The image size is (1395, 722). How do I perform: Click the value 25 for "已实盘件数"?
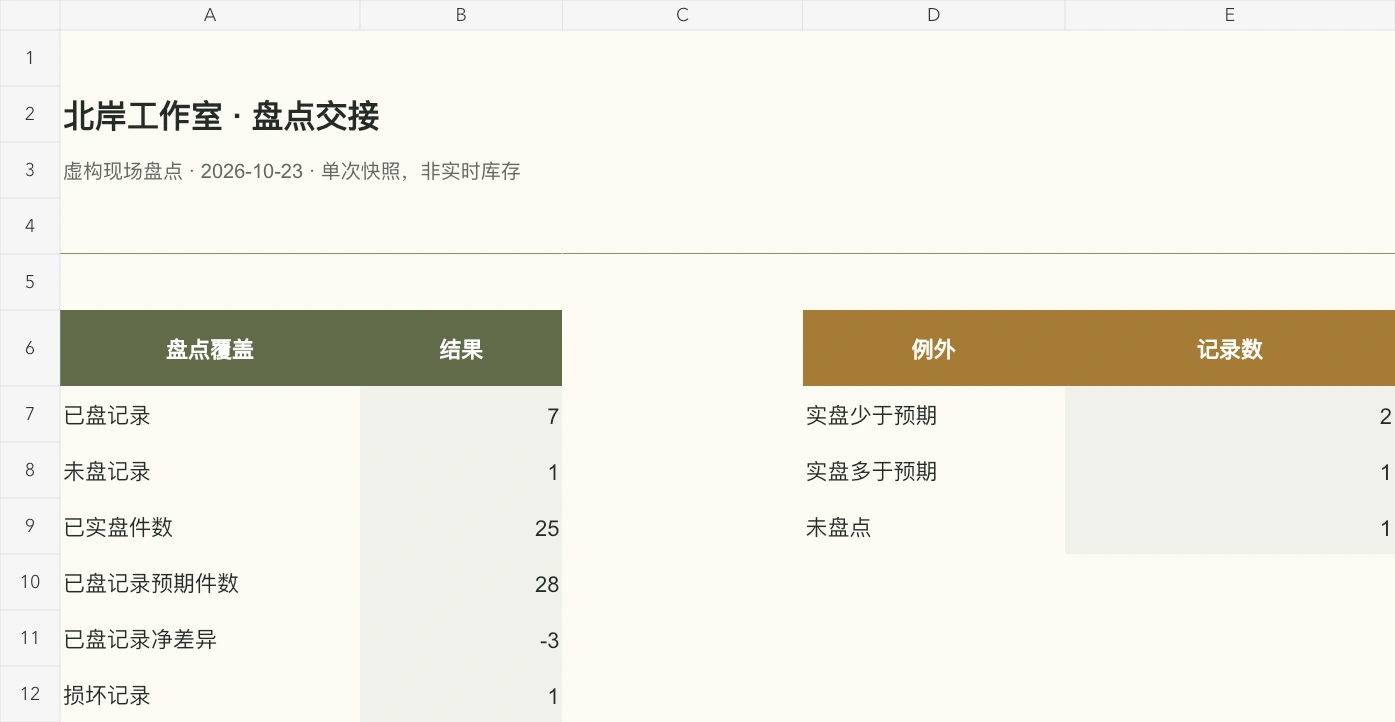click(461, 526)
